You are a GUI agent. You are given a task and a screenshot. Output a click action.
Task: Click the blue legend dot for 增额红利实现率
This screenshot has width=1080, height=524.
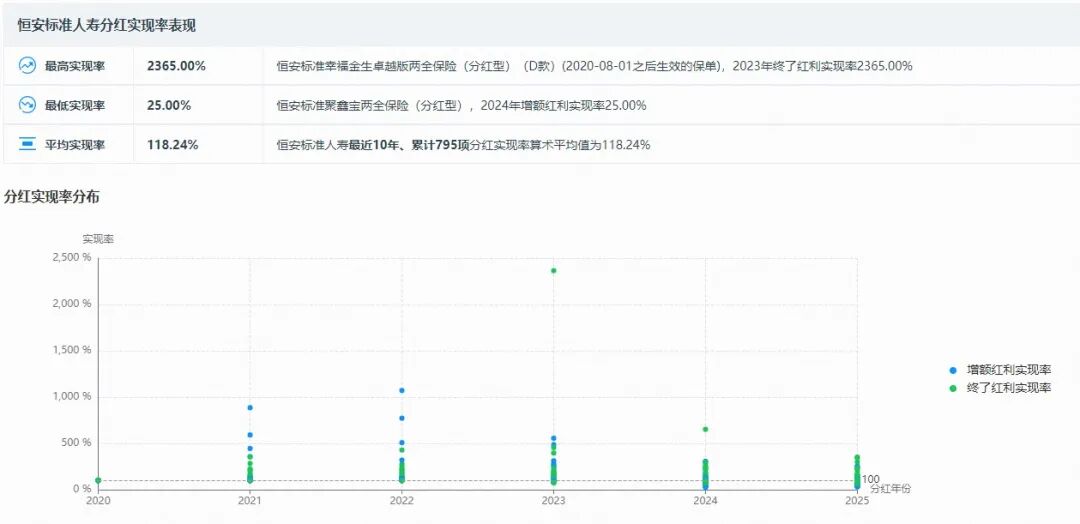click(x=952, y=370)
